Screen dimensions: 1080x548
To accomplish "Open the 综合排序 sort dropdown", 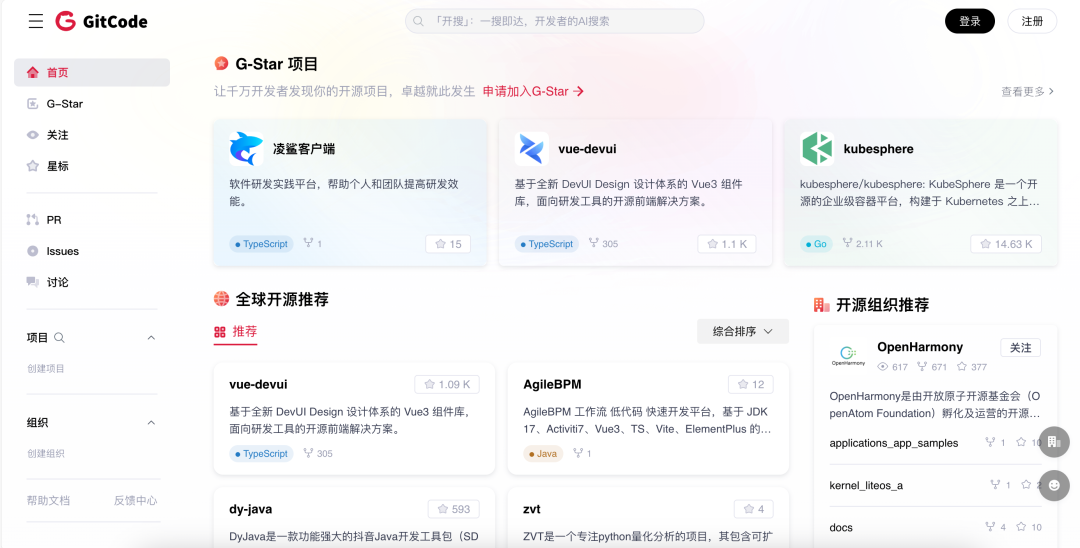I will pyautogui.click(x=742, y=331).
